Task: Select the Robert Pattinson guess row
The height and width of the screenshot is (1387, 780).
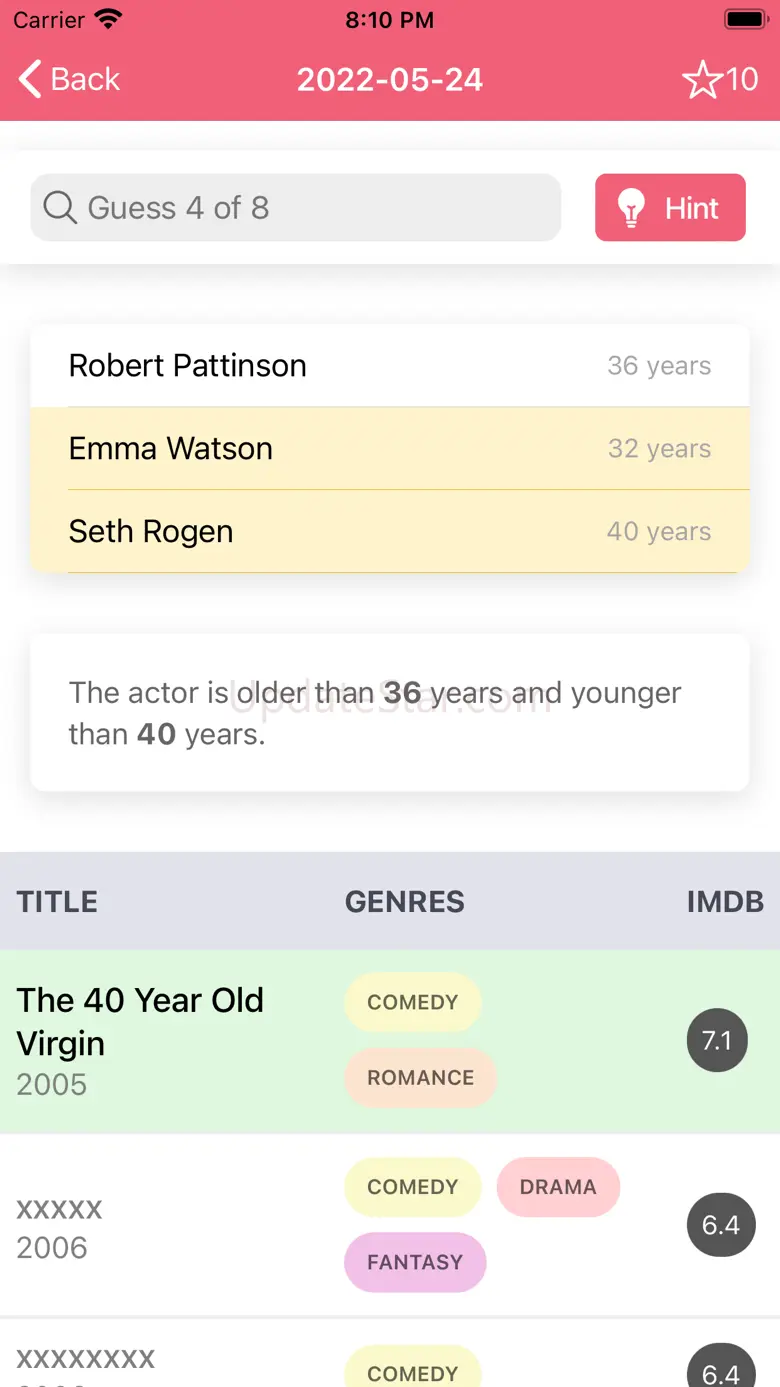Action: [389, 366]
